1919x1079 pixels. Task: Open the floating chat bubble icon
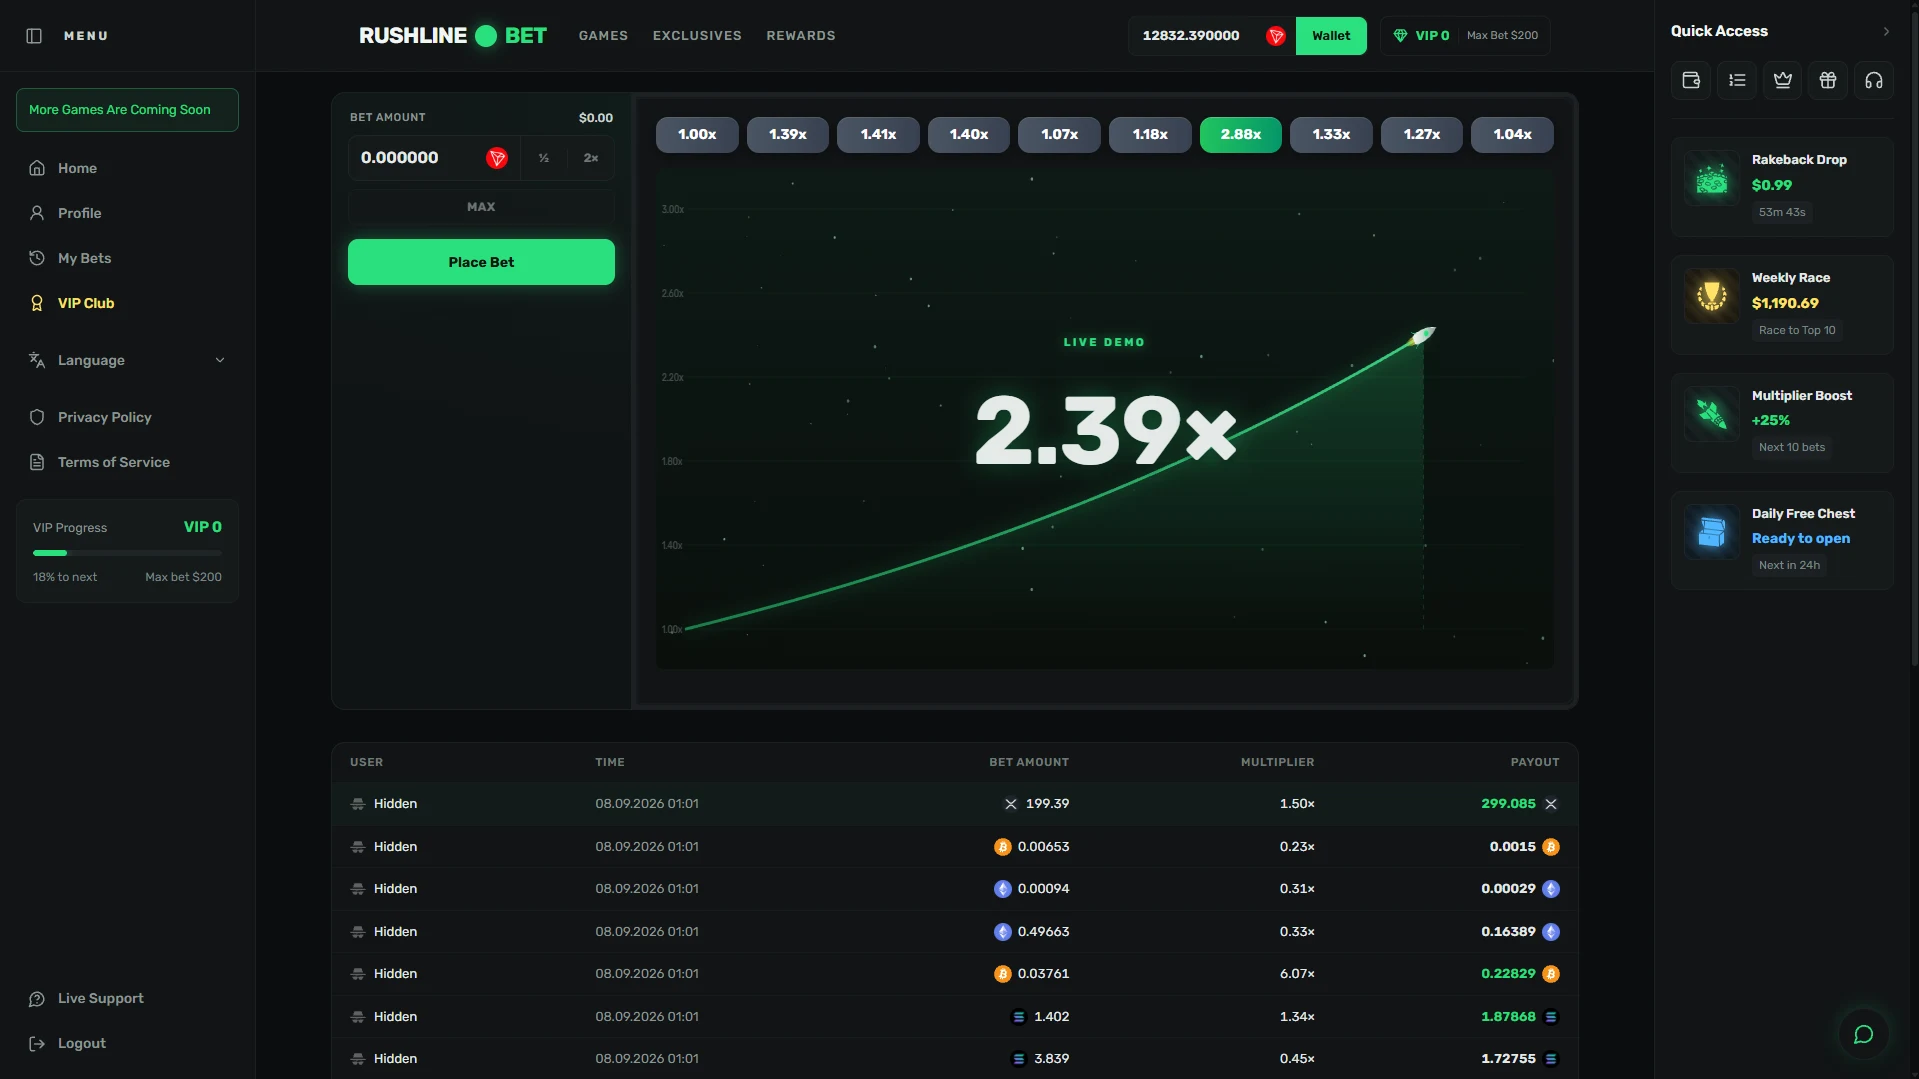pyautogui.click(x=1863, y=1034)
